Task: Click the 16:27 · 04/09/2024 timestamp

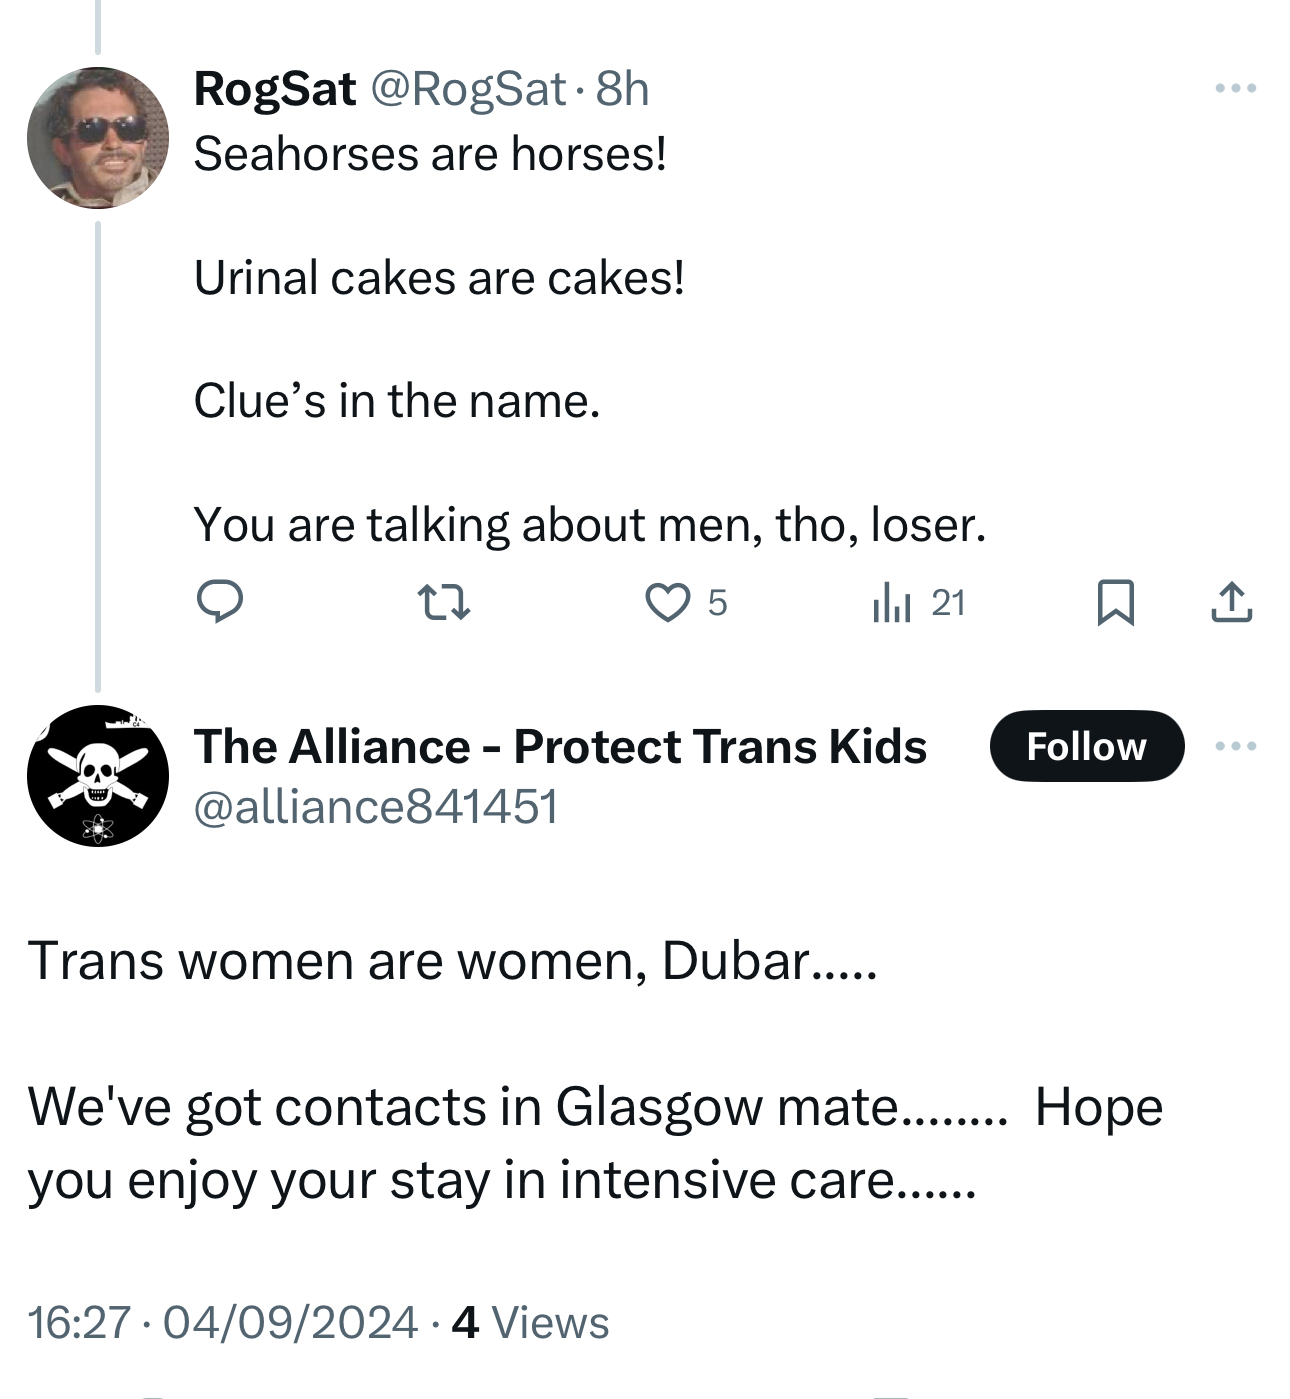Action: 222,1322
